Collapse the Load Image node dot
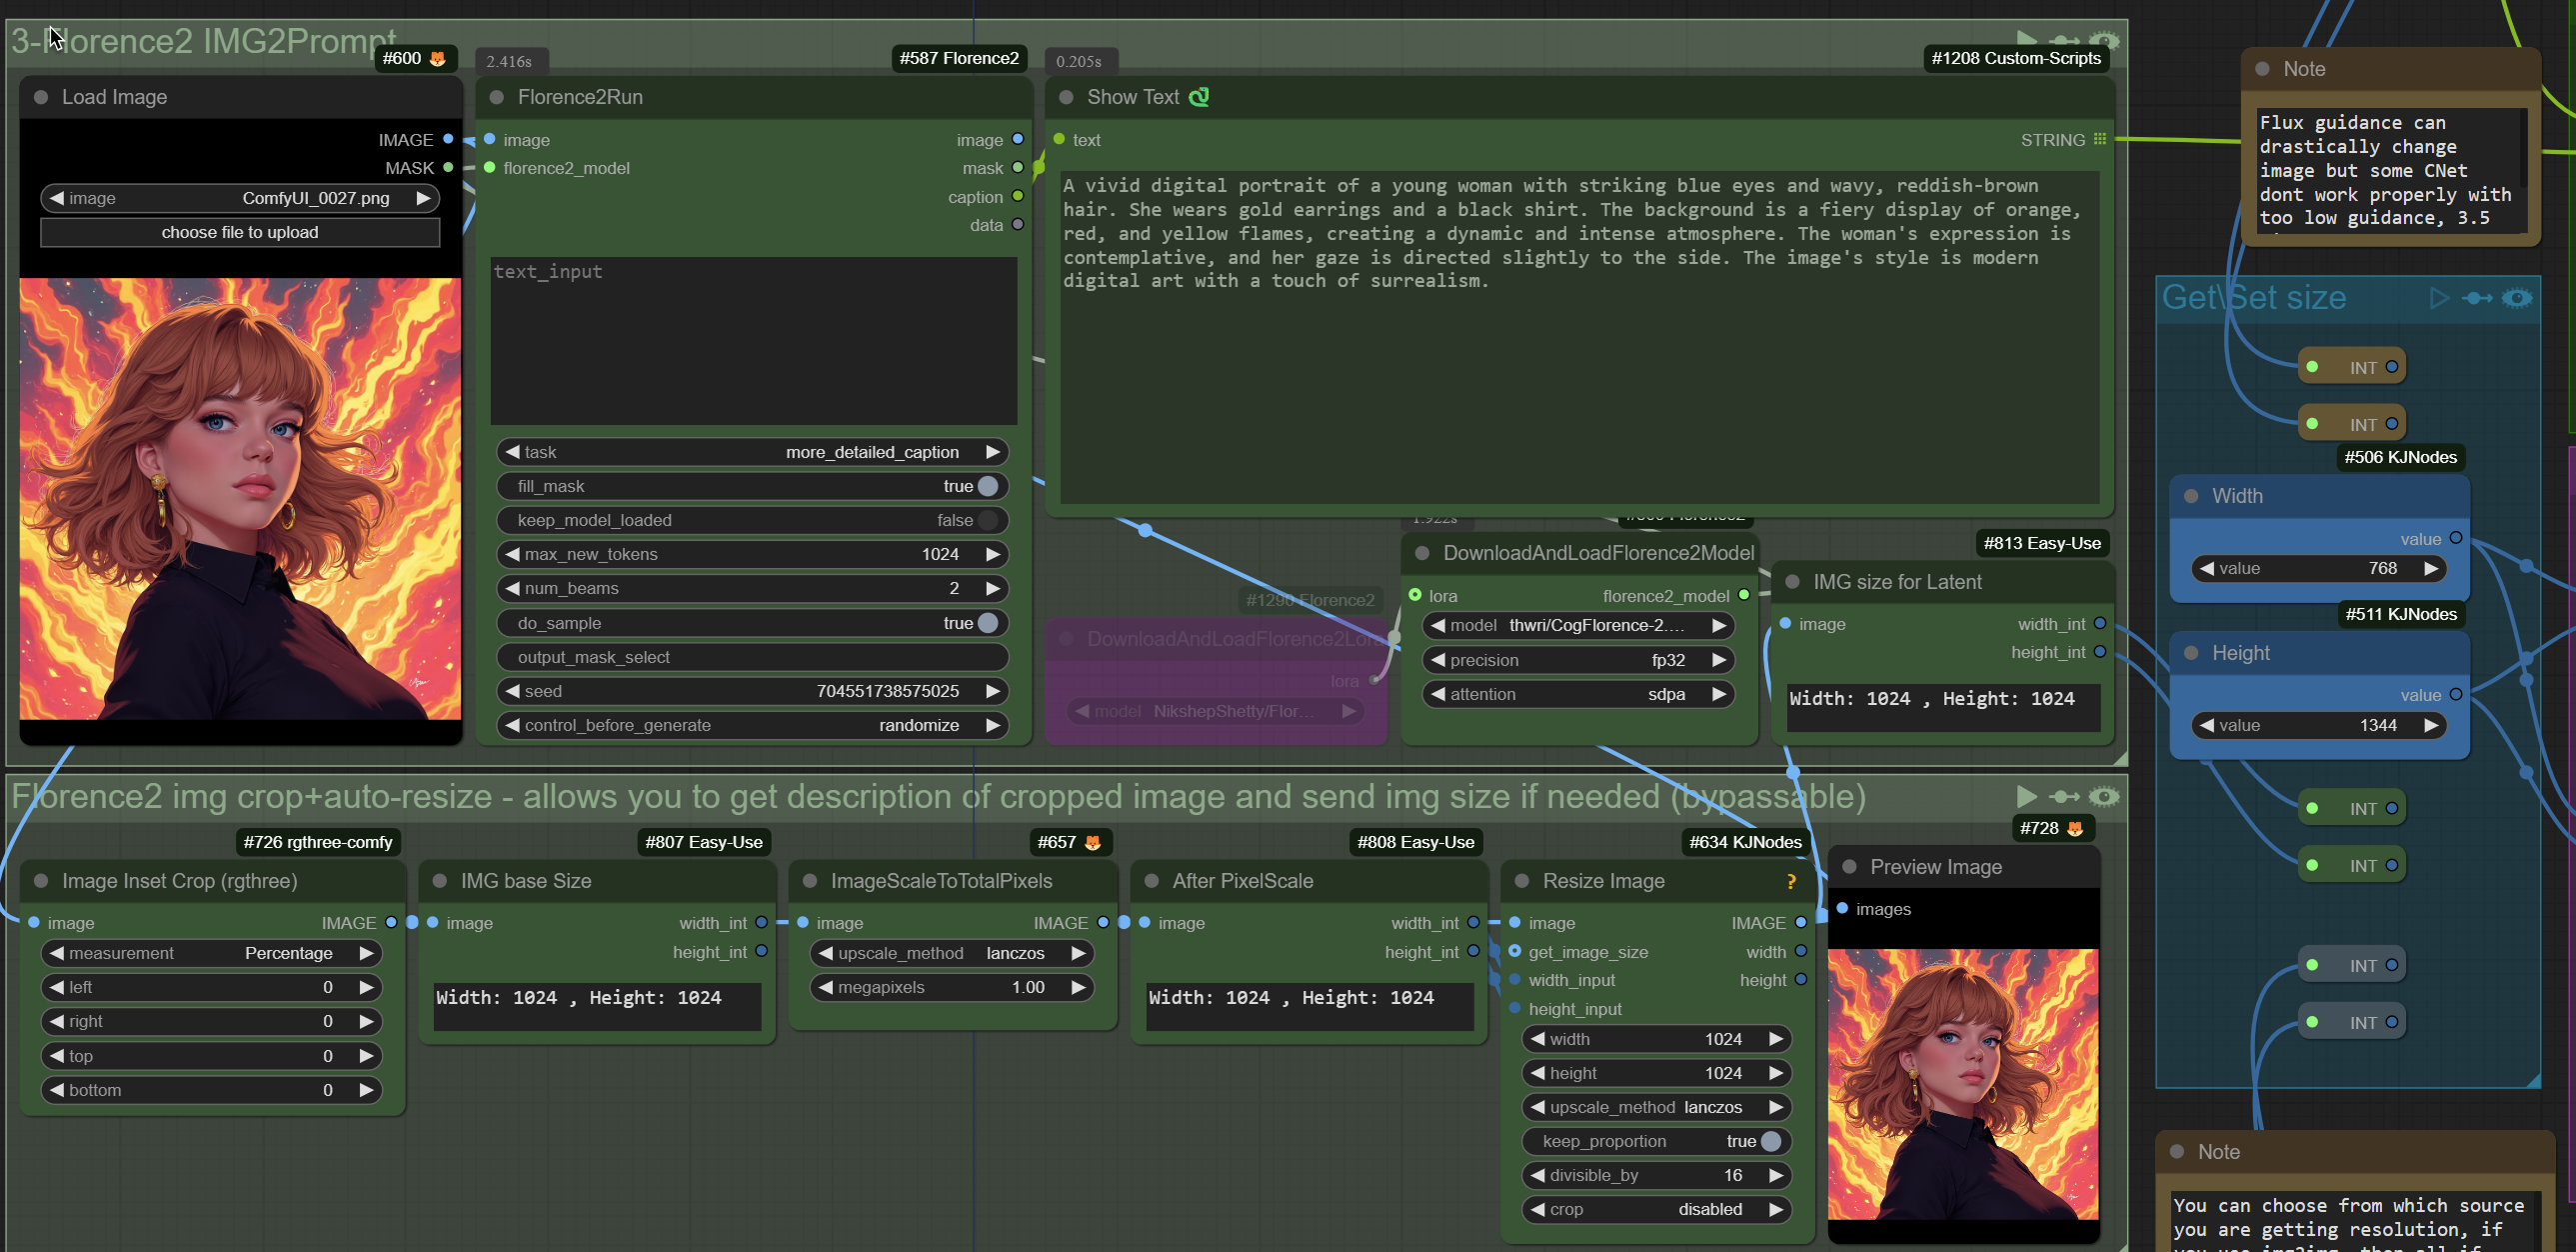Image resolution: width=2576 pixels, height=1252 pixels. pyautogui.click(x=41, y=97)
